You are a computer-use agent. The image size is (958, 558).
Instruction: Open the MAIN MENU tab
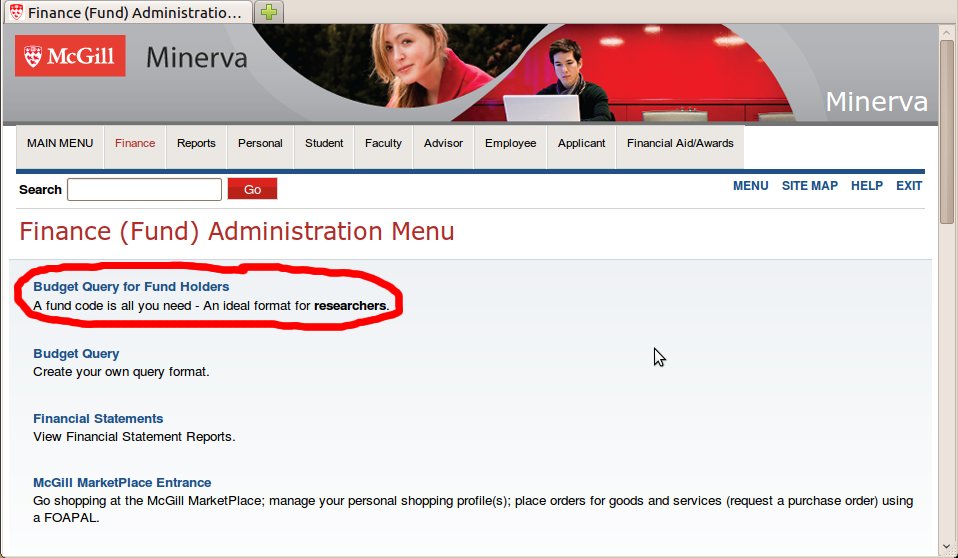pos(60,144)
